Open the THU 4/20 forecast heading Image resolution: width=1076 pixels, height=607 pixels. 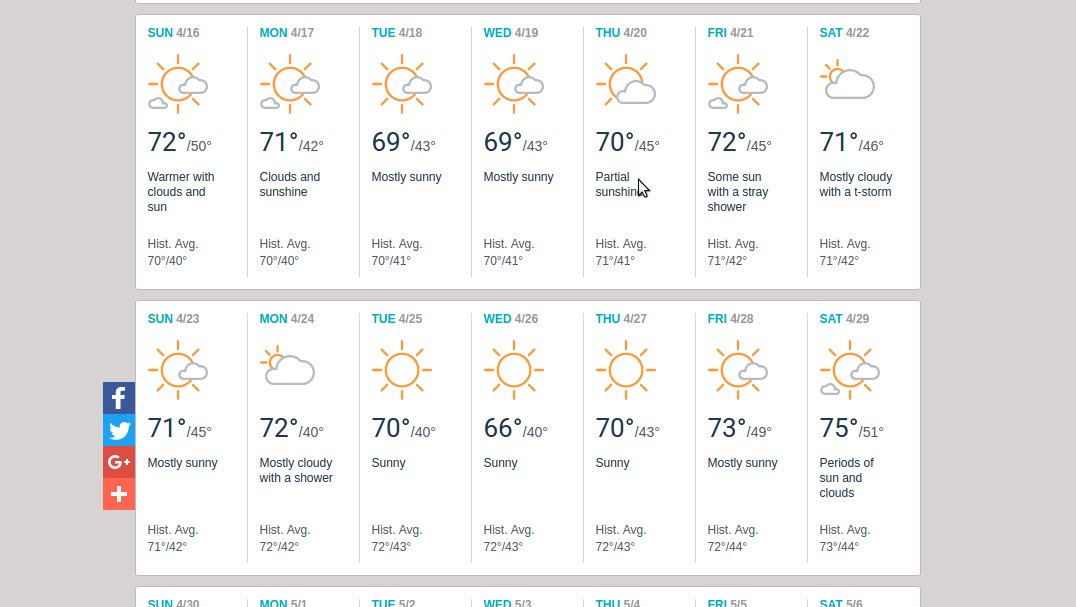click(621, 33)
